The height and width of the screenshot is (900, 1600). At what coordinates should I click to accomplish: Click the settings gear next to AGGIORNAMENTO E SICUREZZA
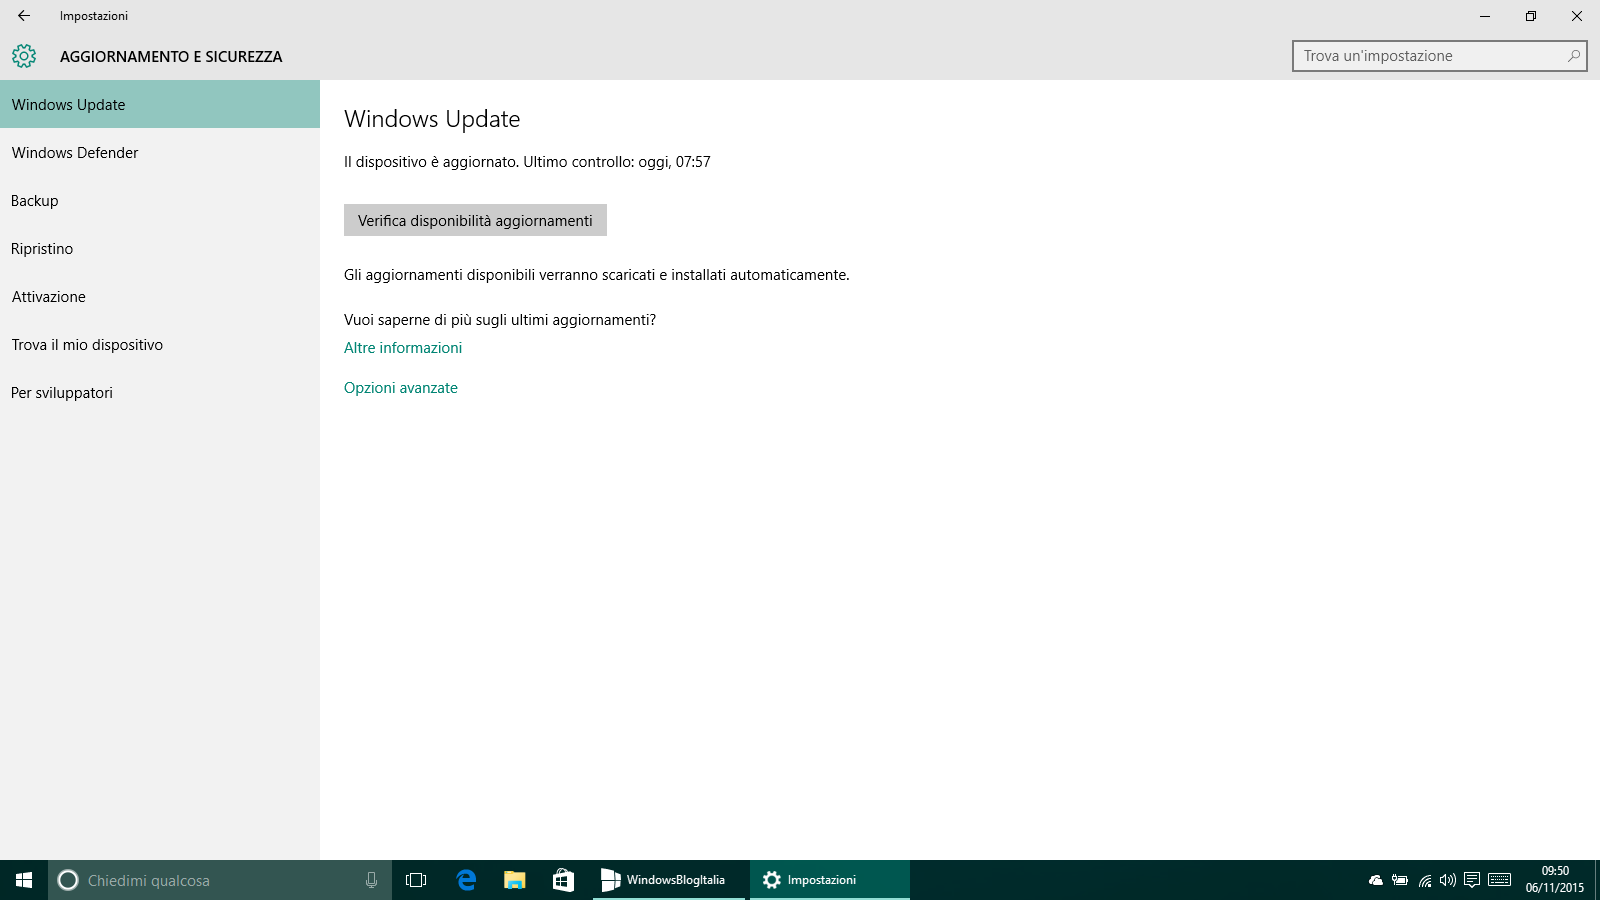[x=24, y=56]
